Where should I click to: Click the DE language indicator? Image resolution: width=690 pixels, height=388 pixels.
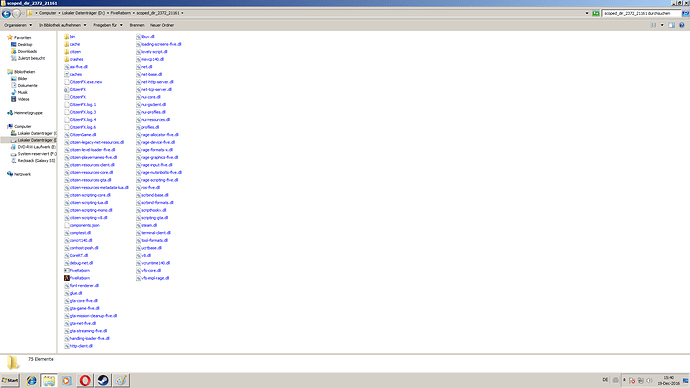(605, 380)
